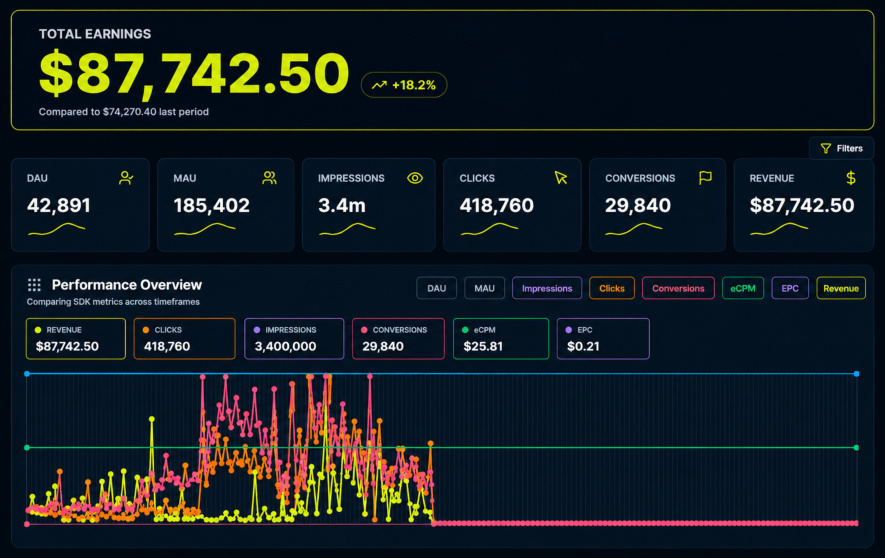The height and width of the screenshot is (558, 885).
Task: Click the blue line's right endpoint marker
Action: 856,374
